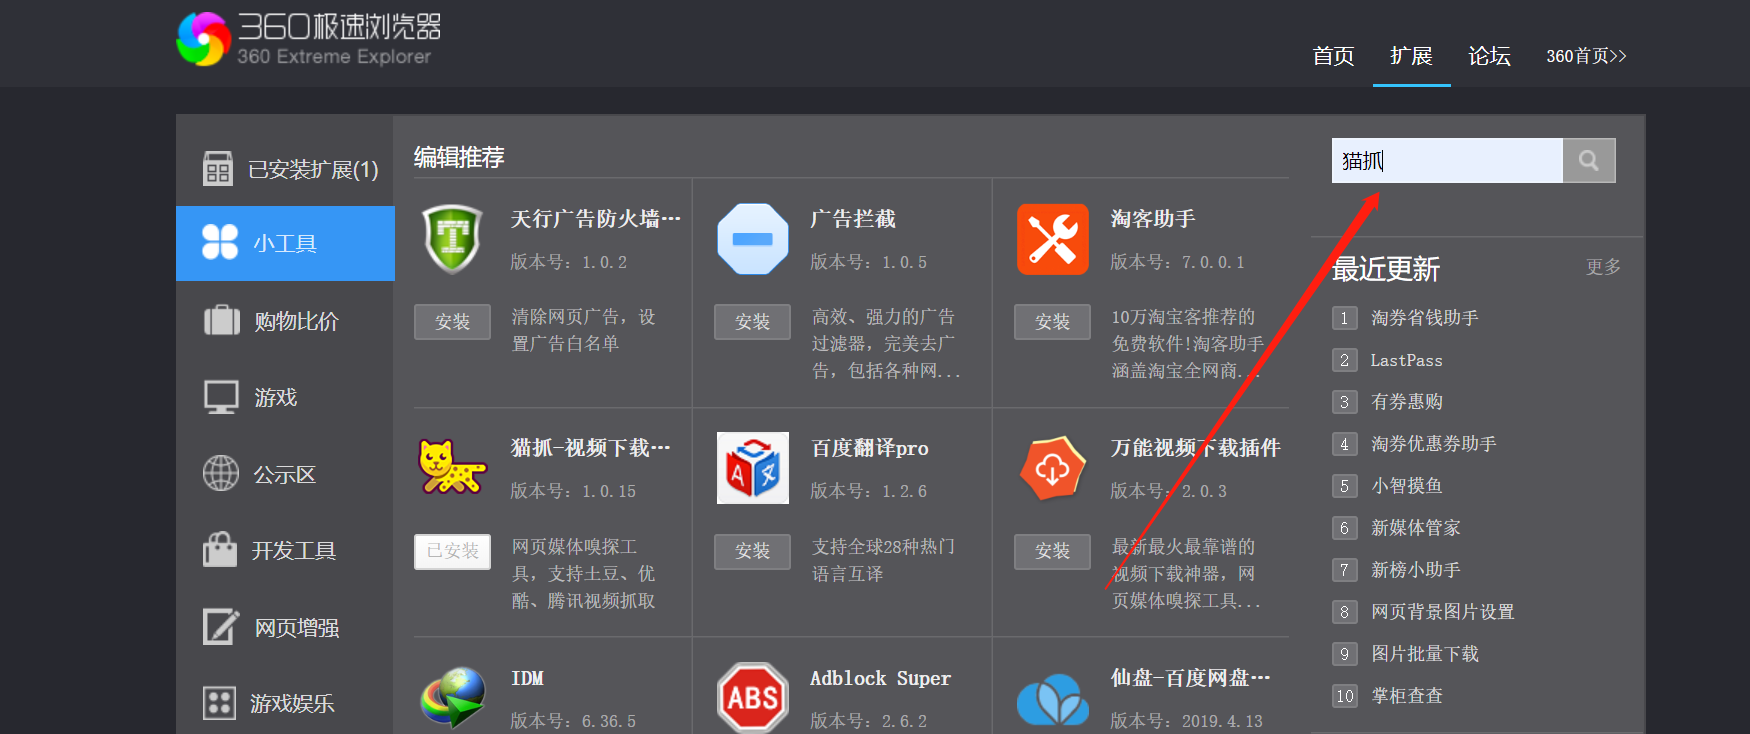The height and width of the screenshot is (734, 1750).
Task: Click the 已安装 button for 猫抓
Action: [452, 551]
